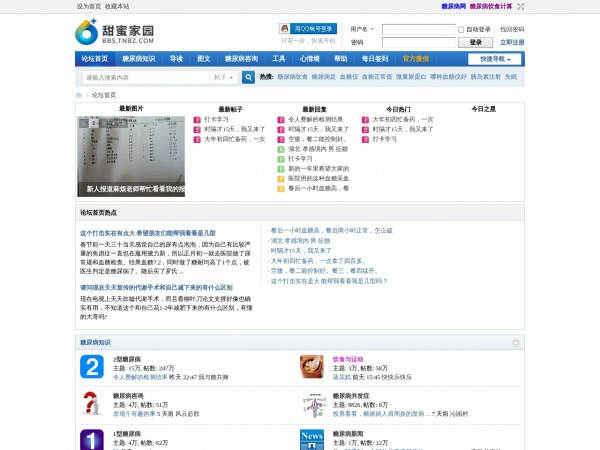Collapse the 糖尿病知识 section toggle icon

(516, 342)
